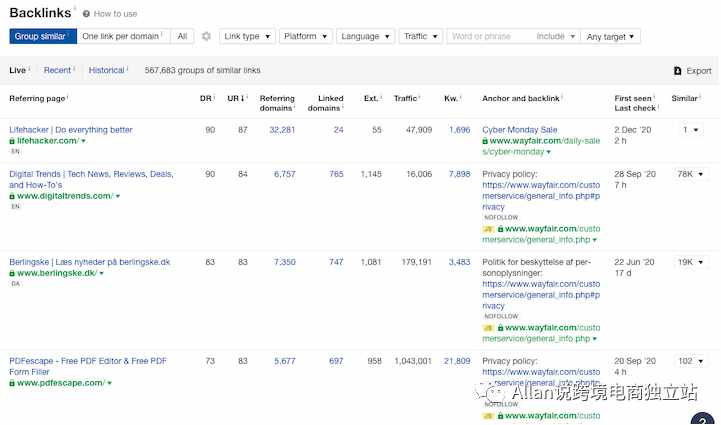This screenshot has width=721, height=425.
Task: Open Digital Trends referring page title
Action: click(x=92, y=179)
